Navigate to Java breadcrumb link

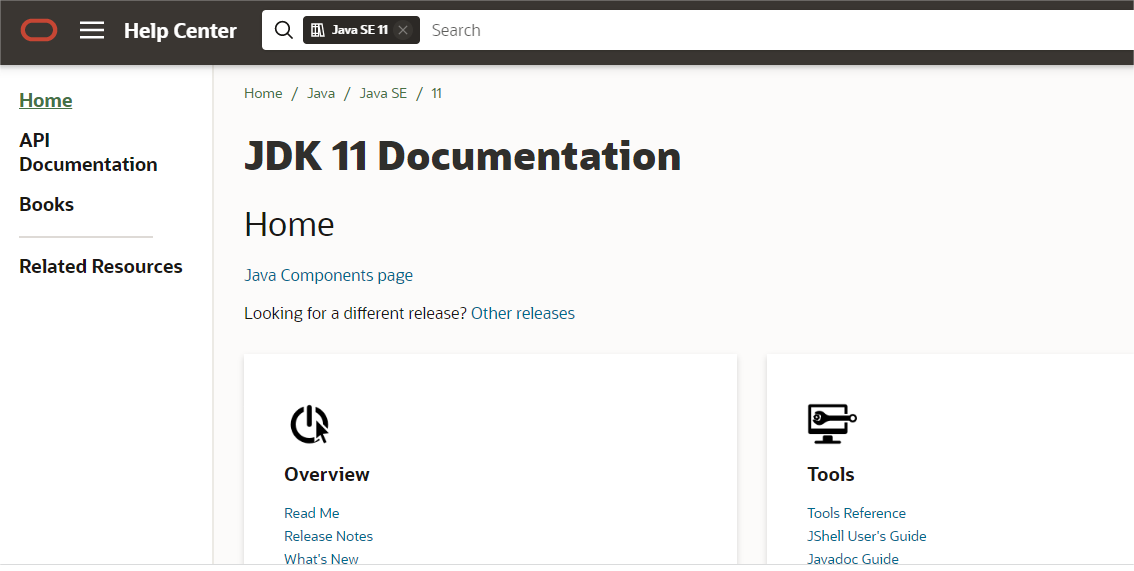321,93
